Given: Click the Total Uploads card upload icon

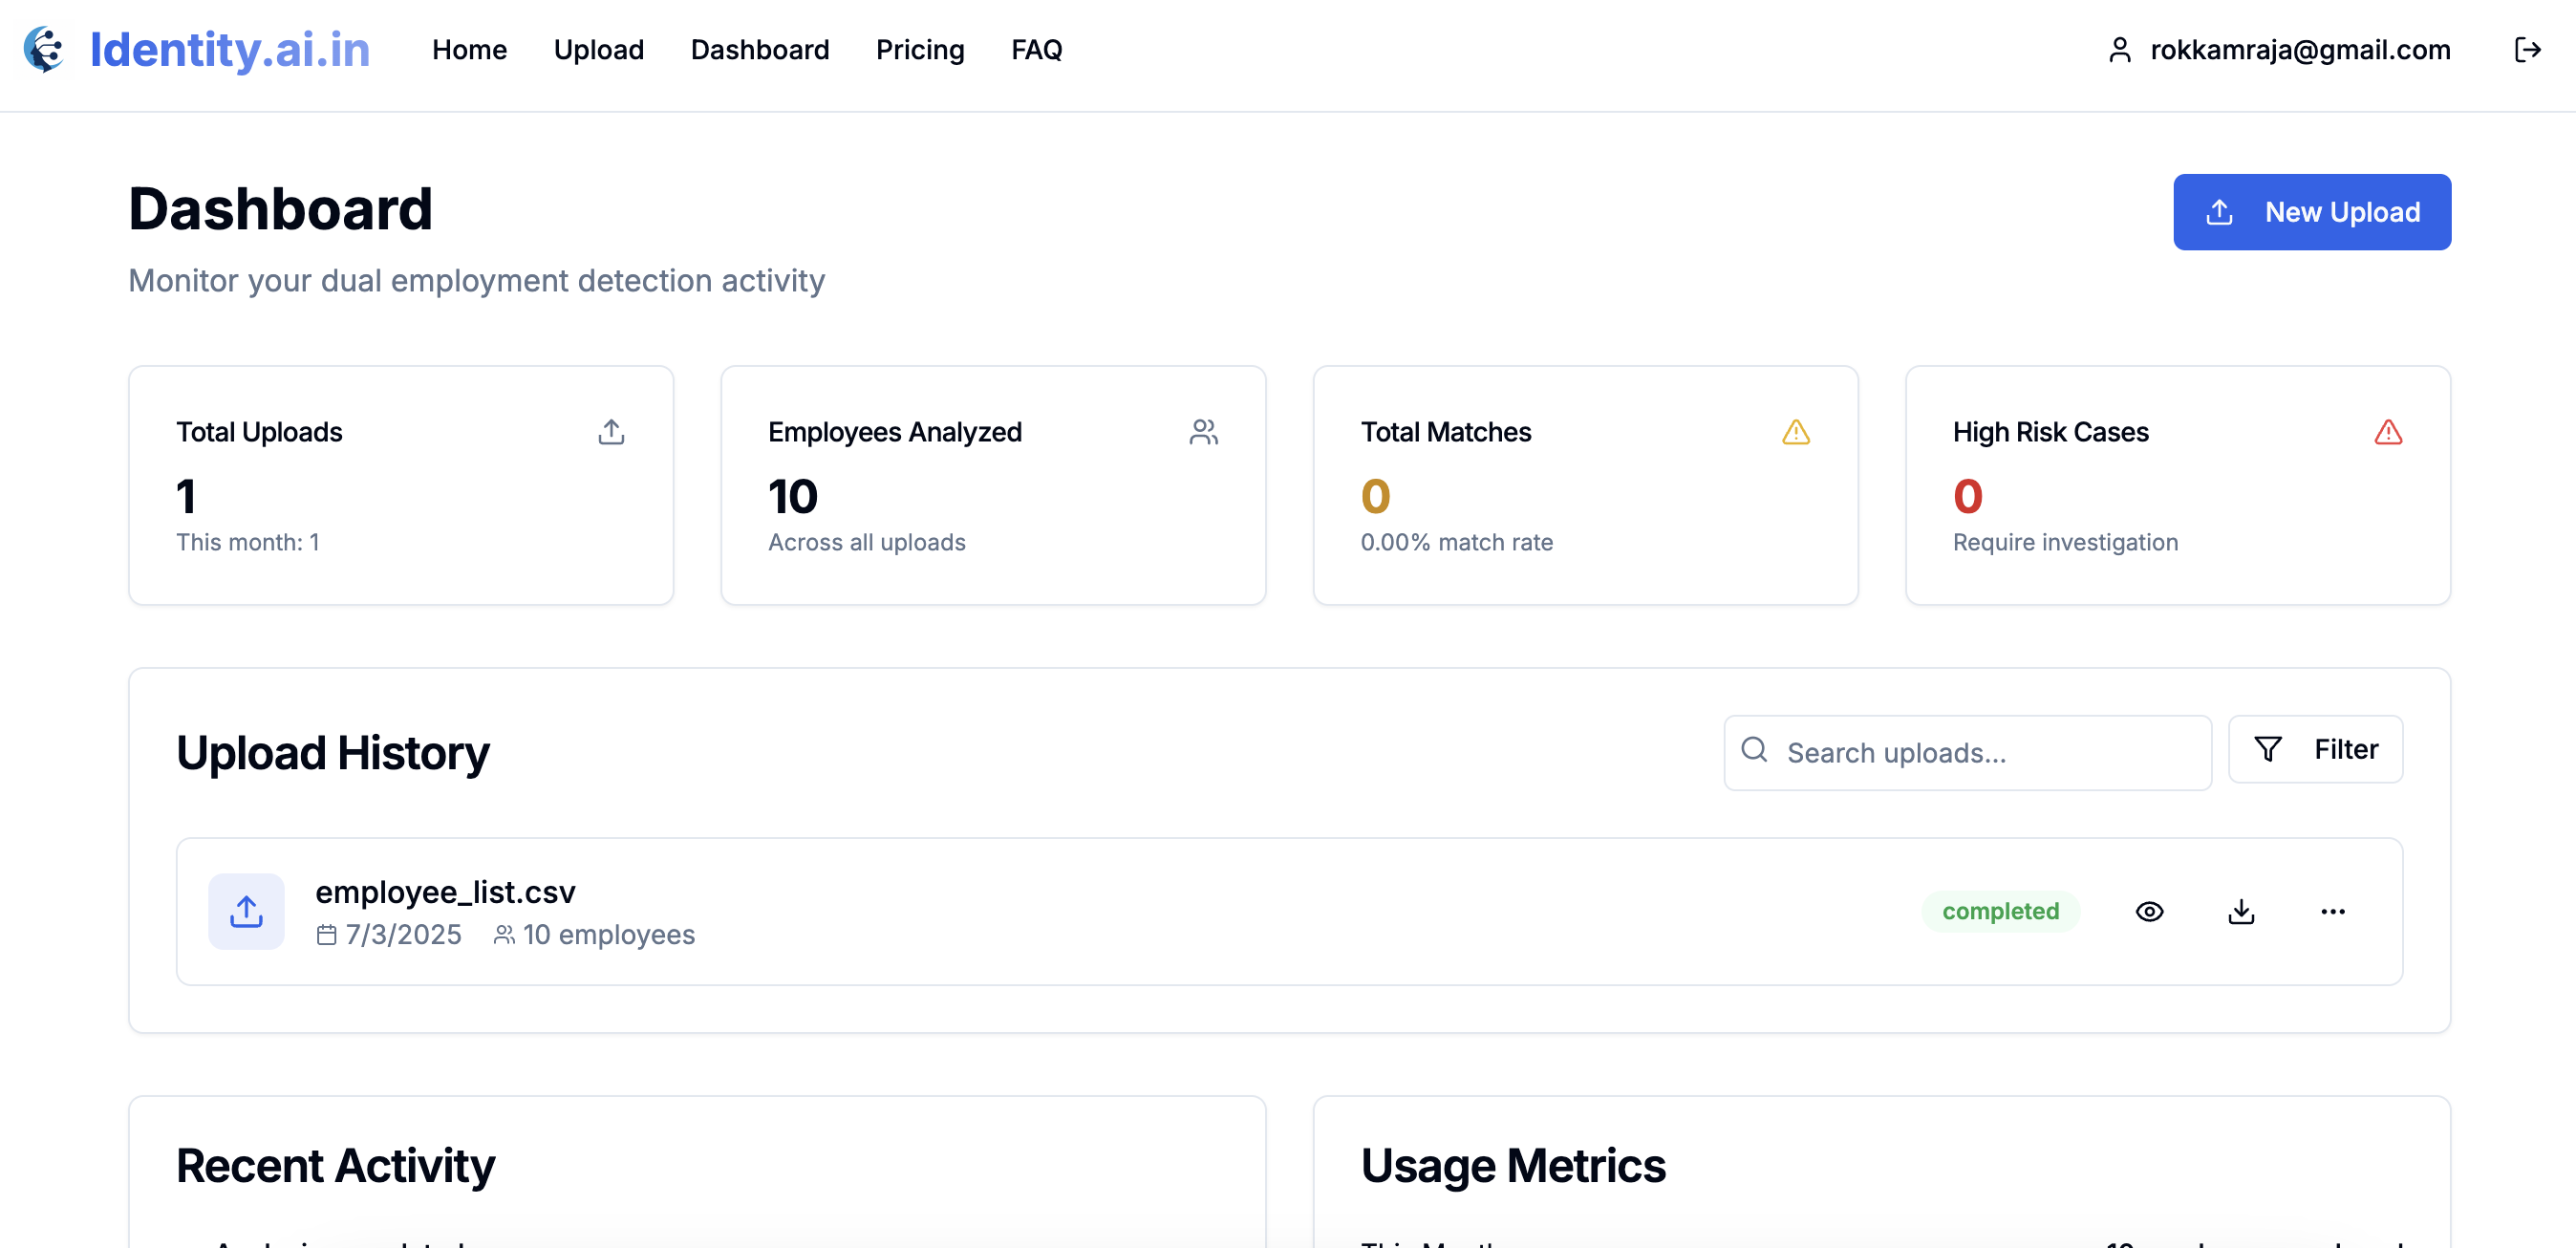Looking at the screenshot, I should [x=611, y=432].
